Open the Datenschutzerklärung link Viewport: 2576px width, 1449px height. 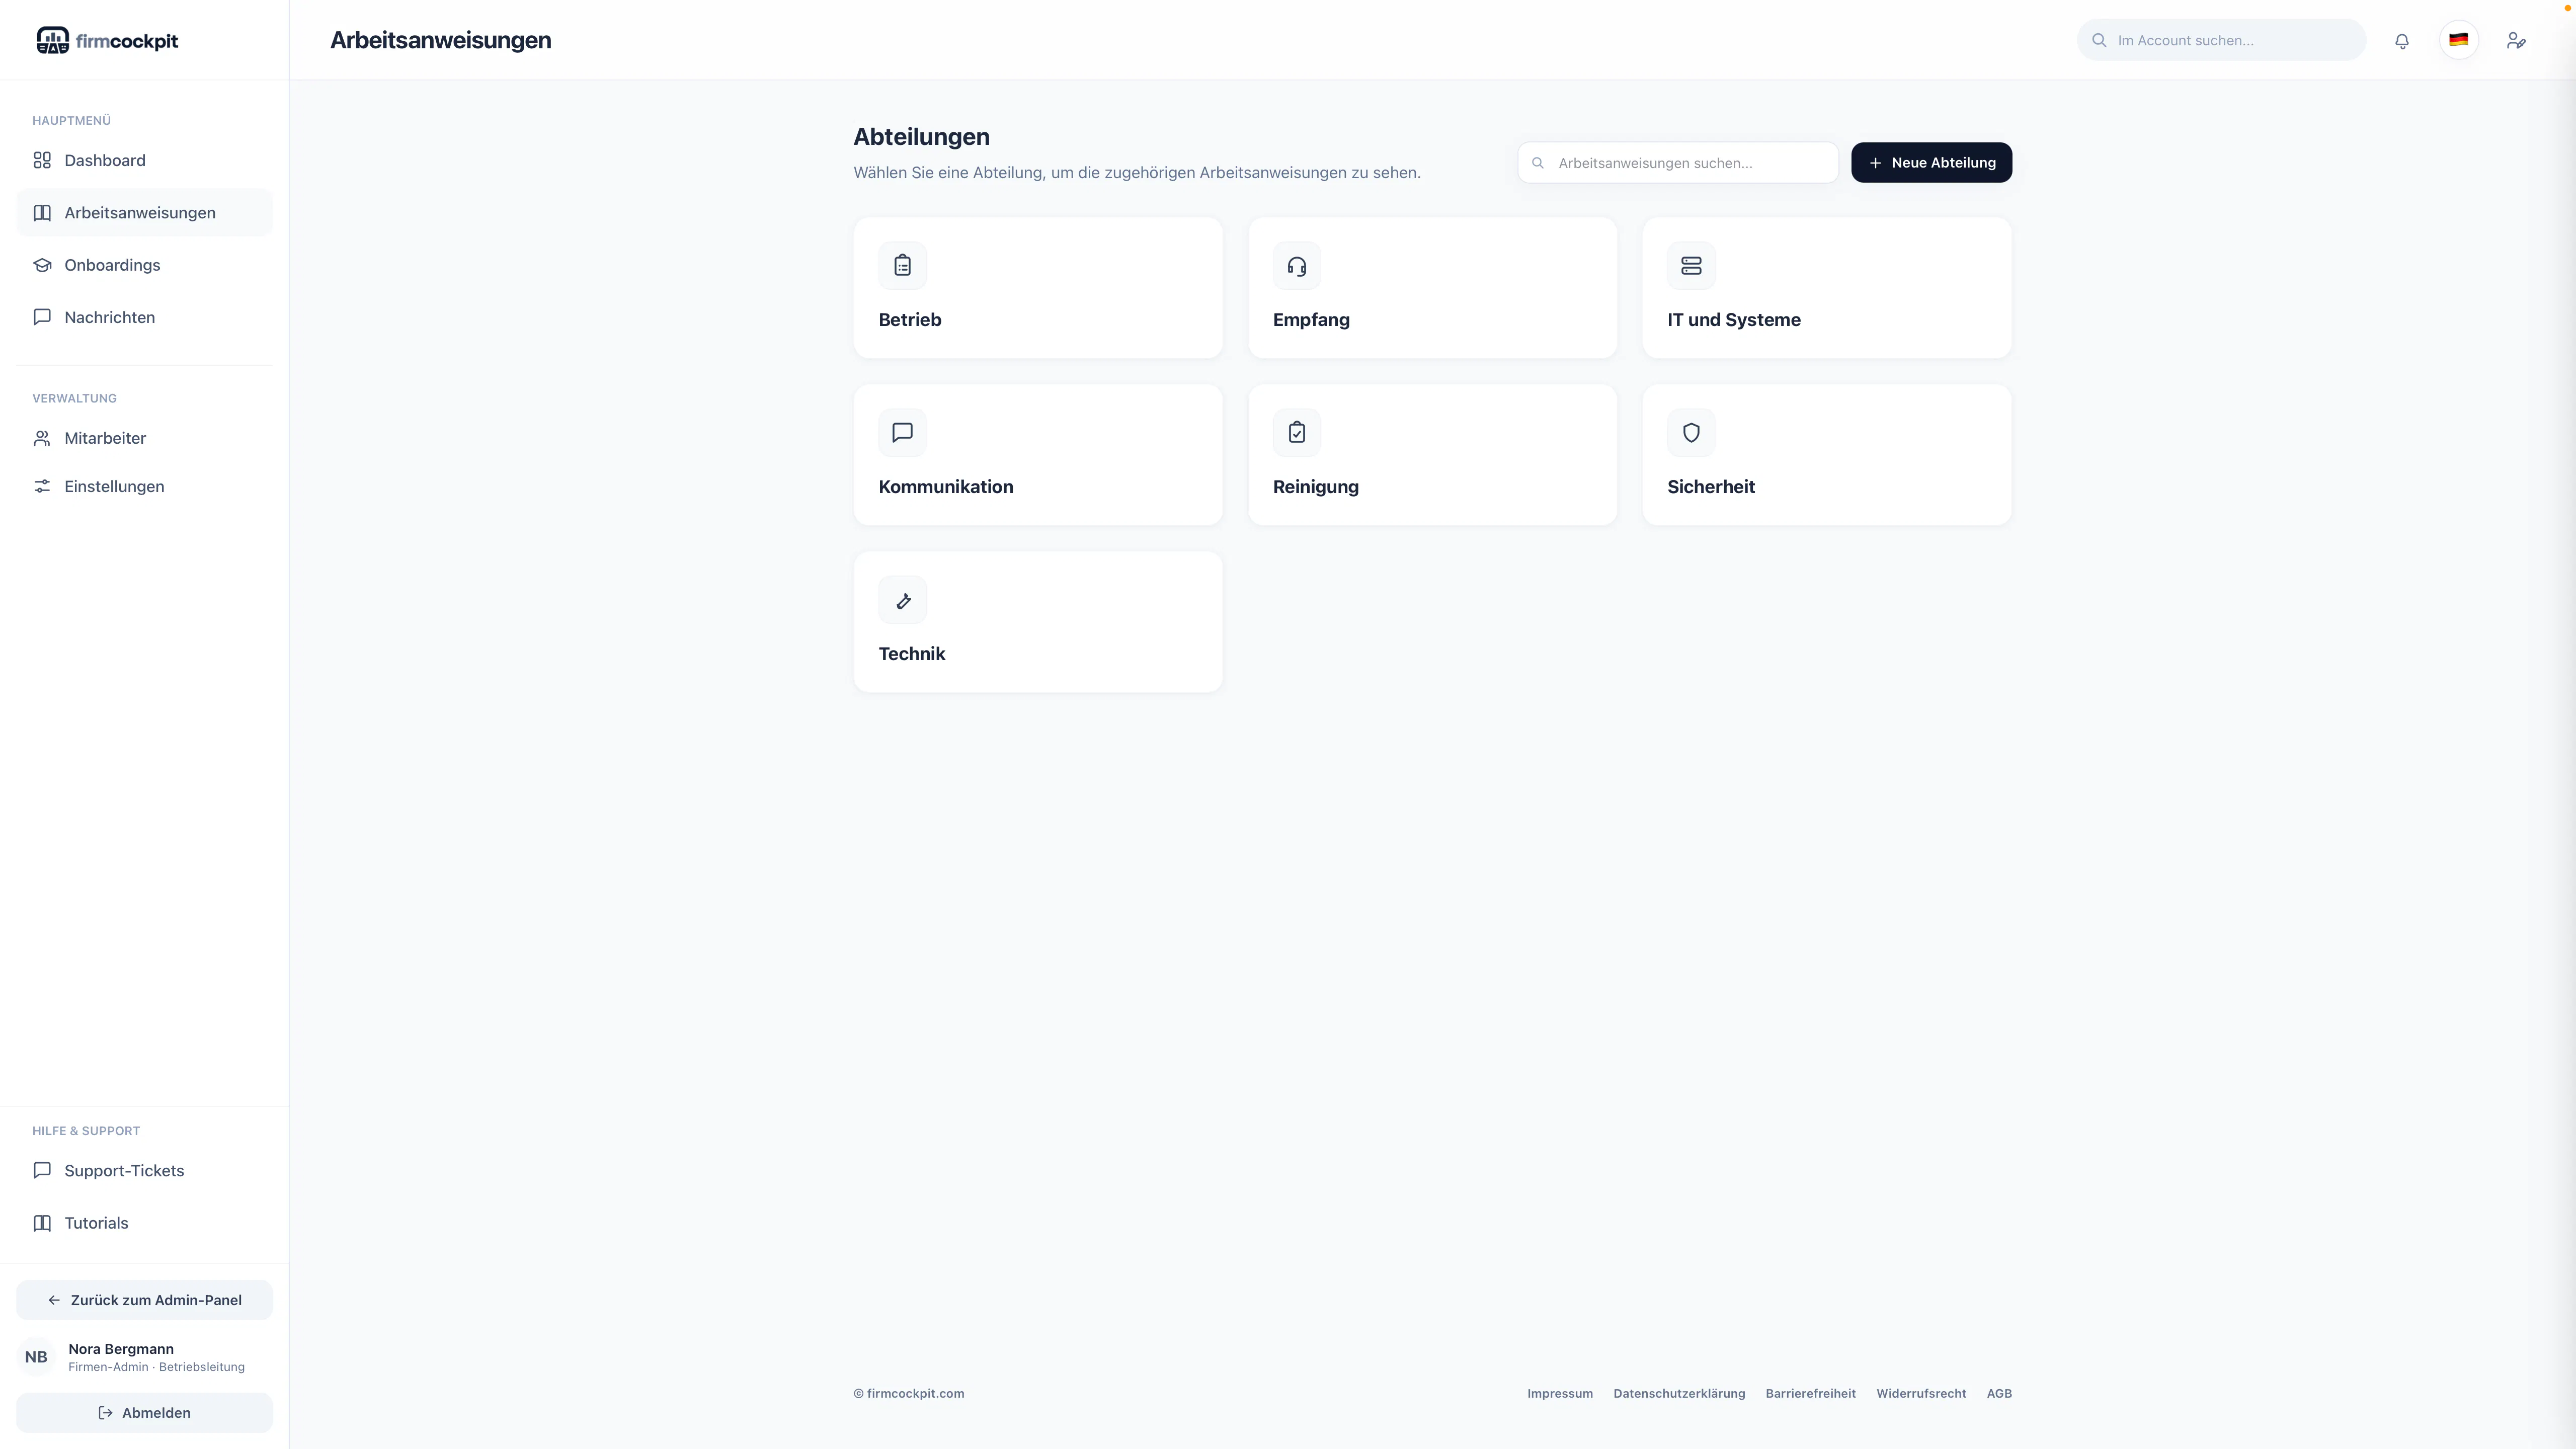(x=1679, y=1393)
